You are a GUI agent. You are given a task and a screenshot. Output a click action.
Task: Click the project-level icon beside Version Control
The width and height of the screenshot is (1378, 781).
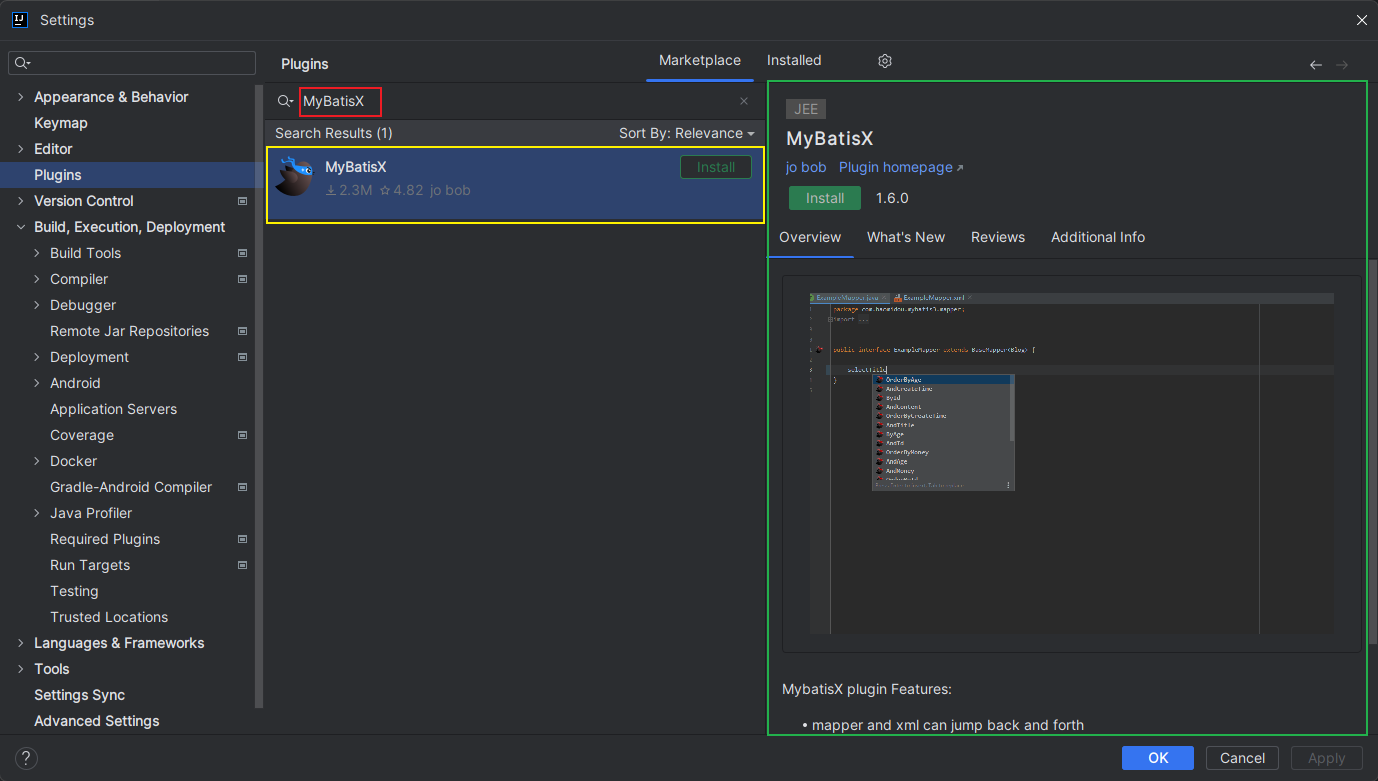point(242,201)
